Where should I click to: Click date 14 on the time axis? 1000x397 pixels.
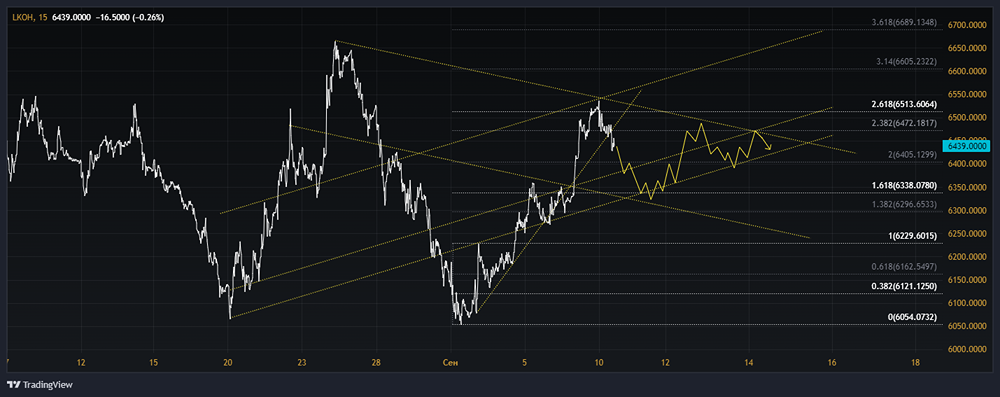(749, 363)
